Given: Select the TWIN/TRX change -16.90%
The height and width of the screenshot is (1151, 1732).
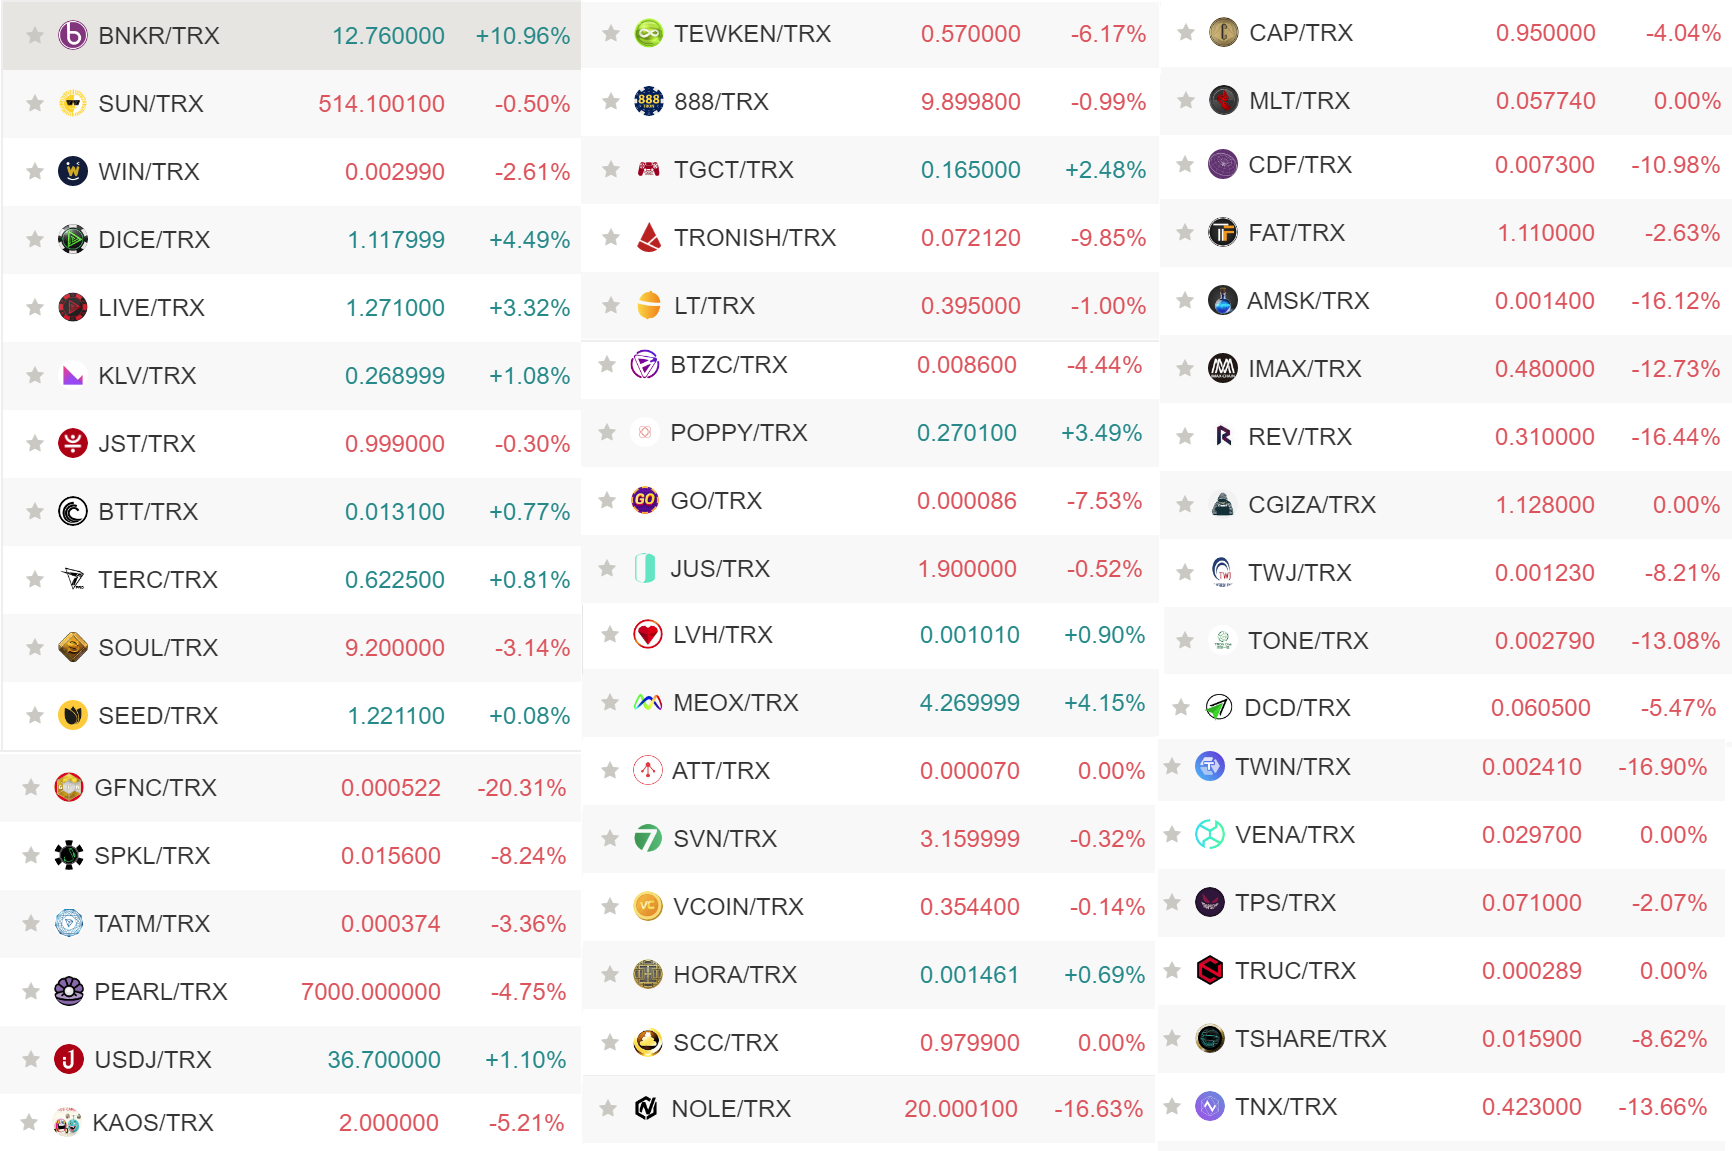Looking at the screenshot, I should tap(1663, 767).
